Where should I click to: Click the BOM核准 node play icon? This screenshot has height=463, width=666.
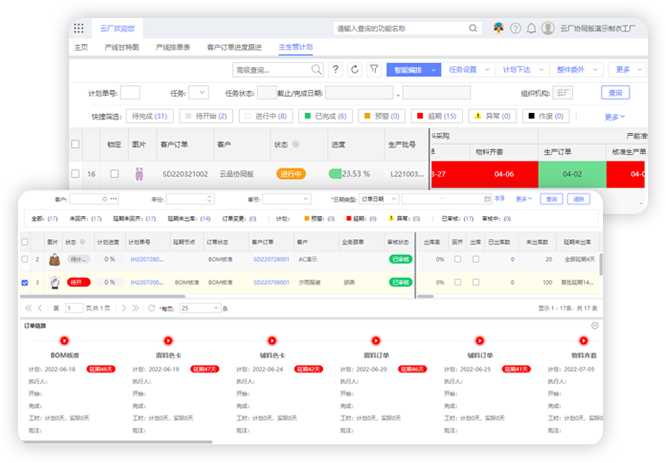(65, 341)
